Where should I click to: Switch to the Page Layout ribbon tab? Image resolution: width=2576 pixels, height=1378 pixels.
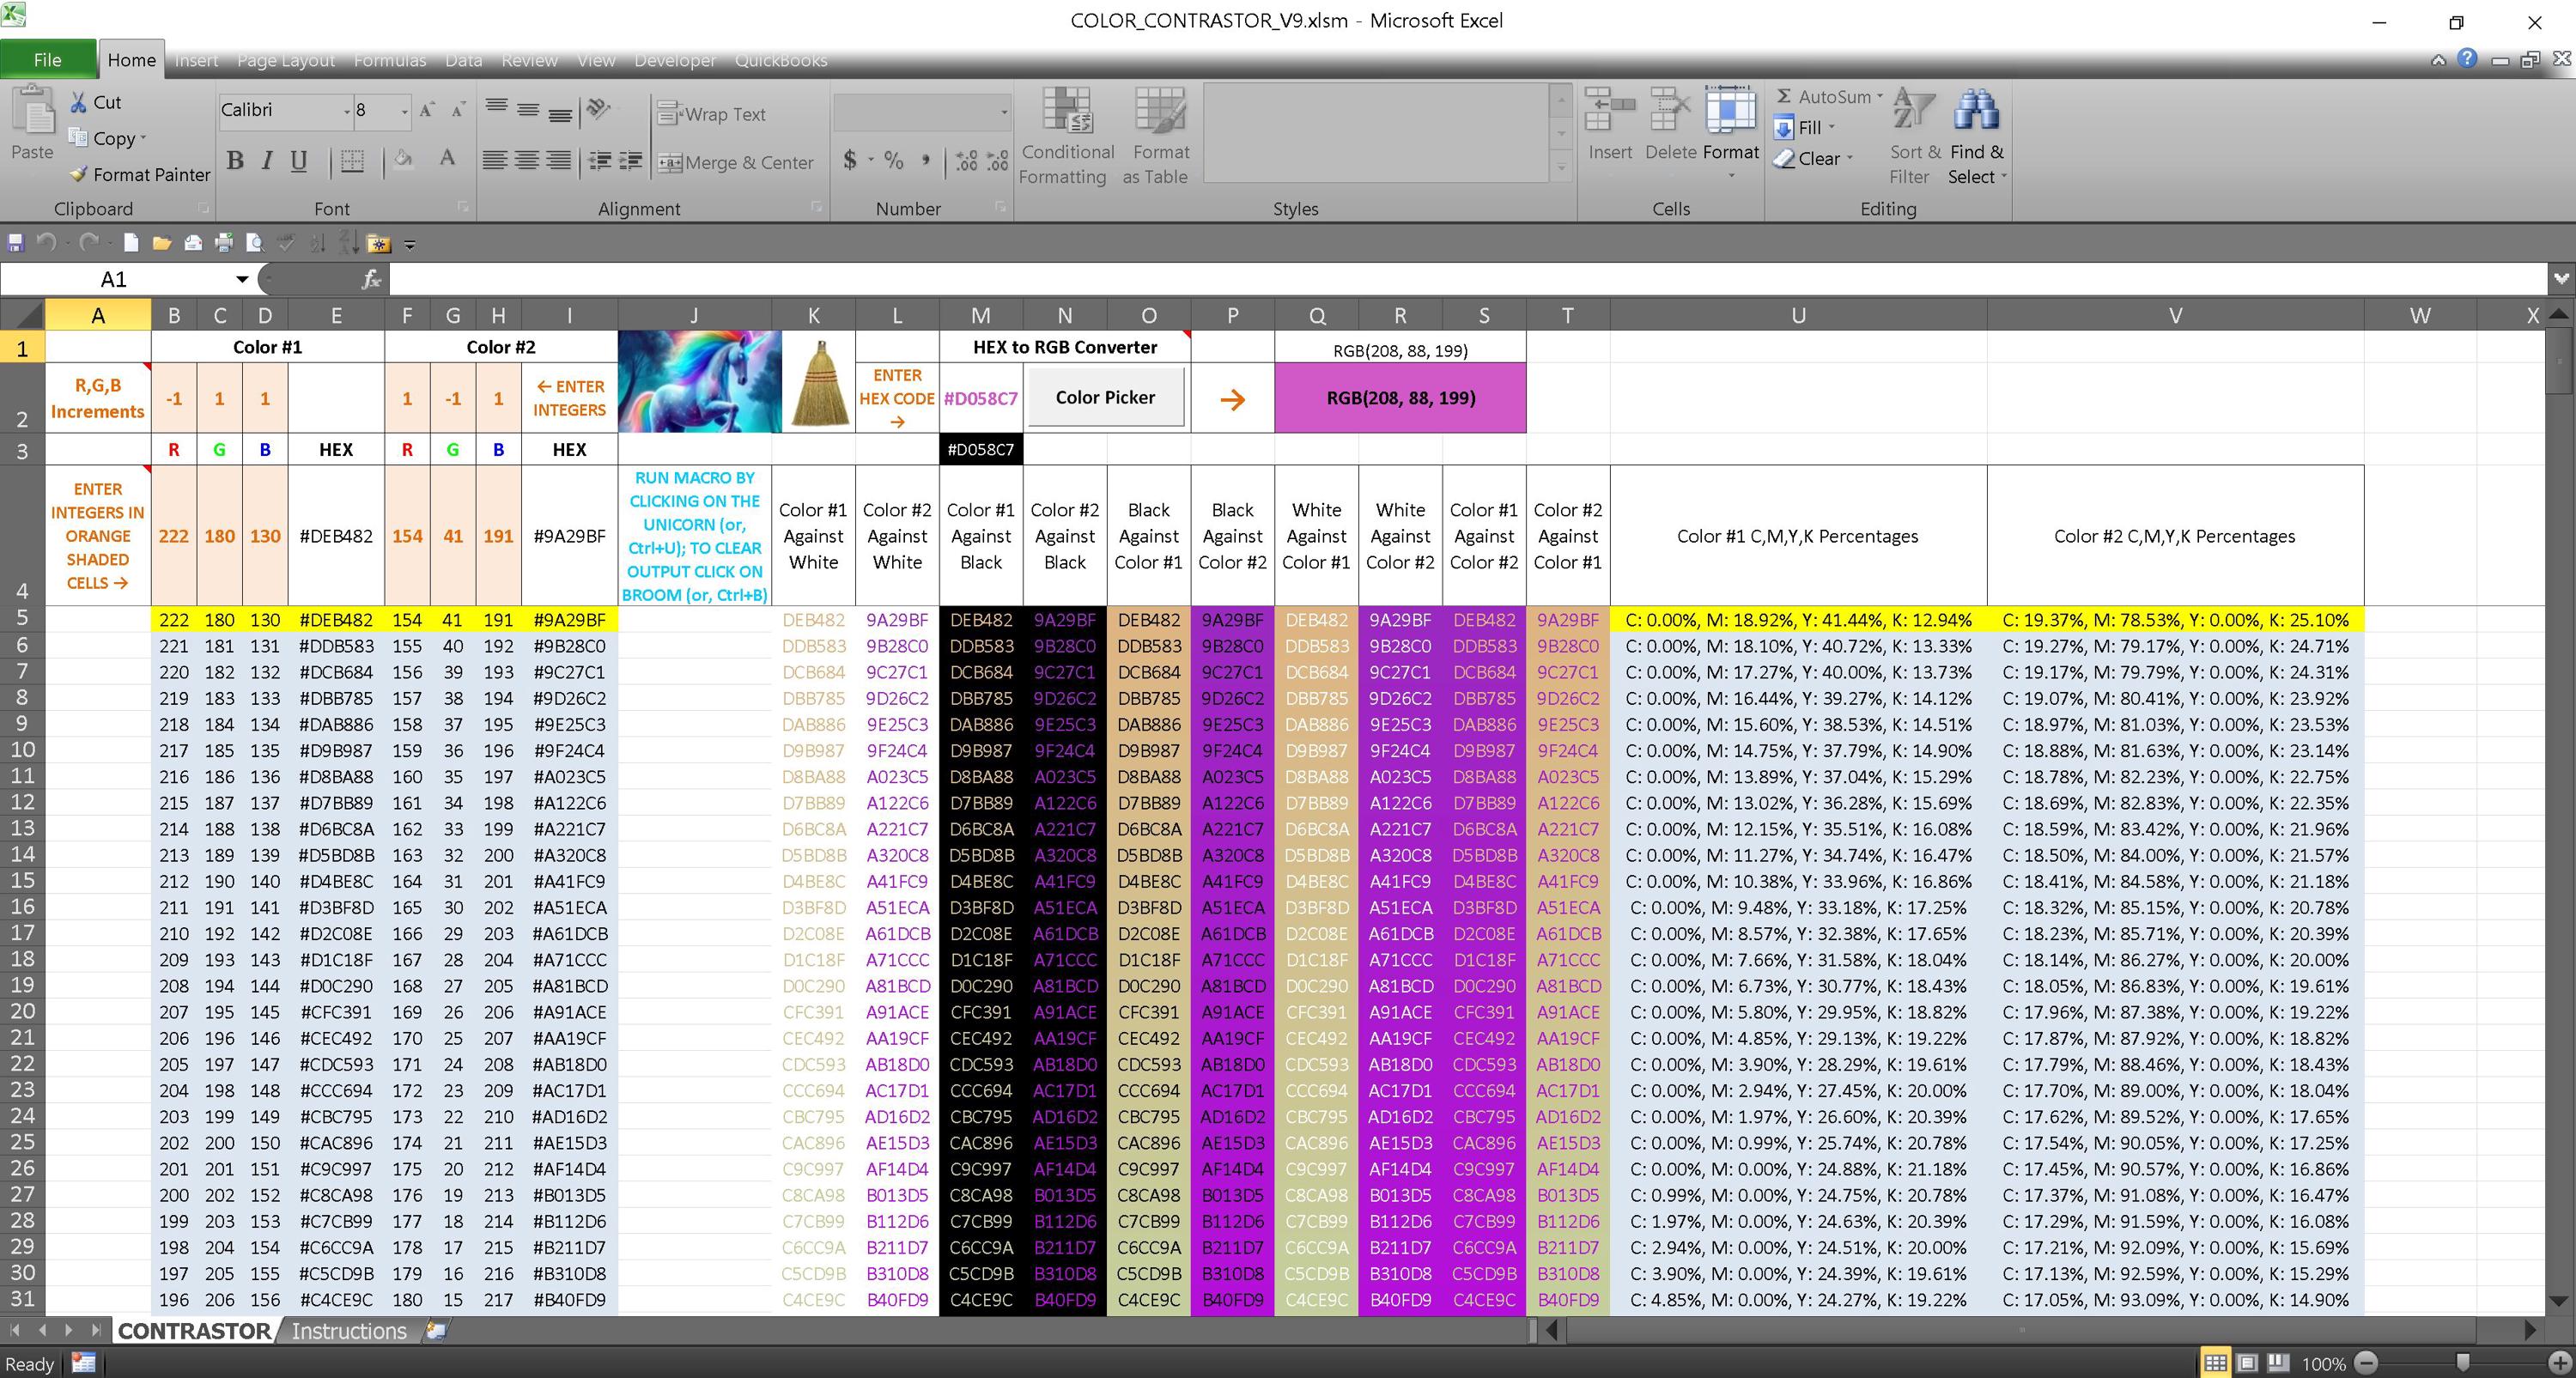(x=286, y=60)
